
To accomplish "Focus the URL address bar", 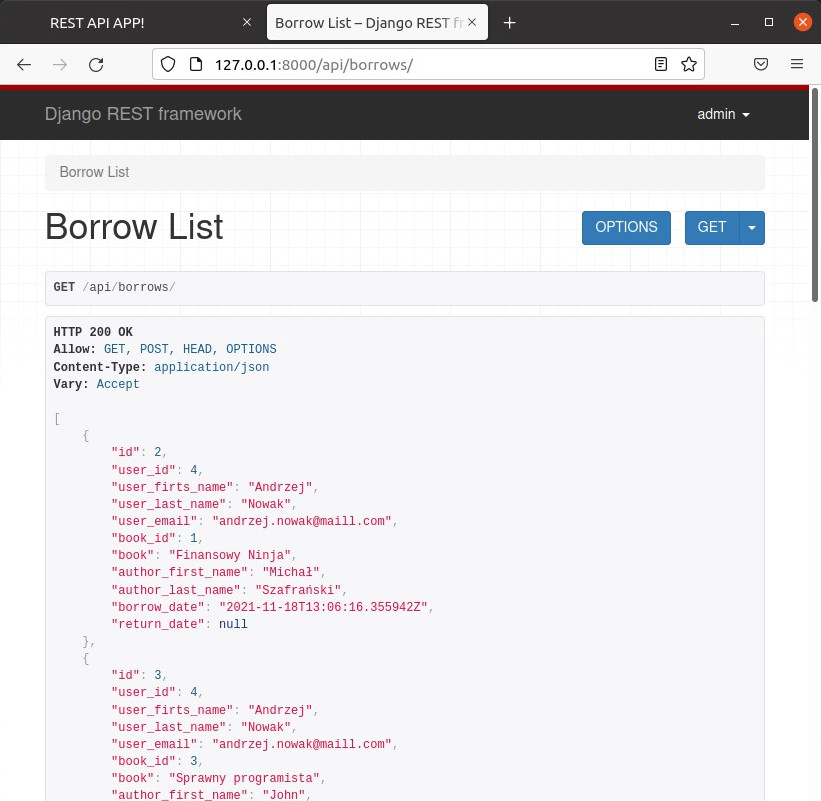I will tap(420, 64).
